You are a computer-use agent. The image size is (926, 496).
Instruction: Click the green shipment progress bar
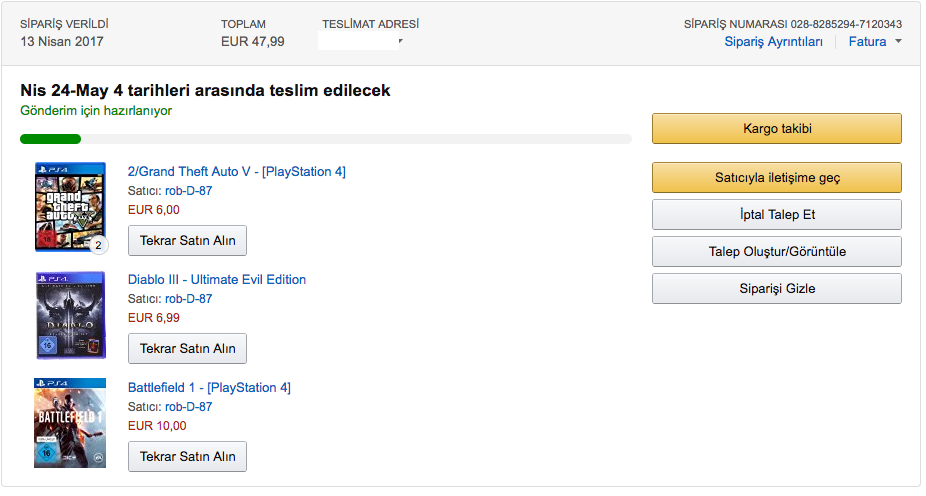50,139
